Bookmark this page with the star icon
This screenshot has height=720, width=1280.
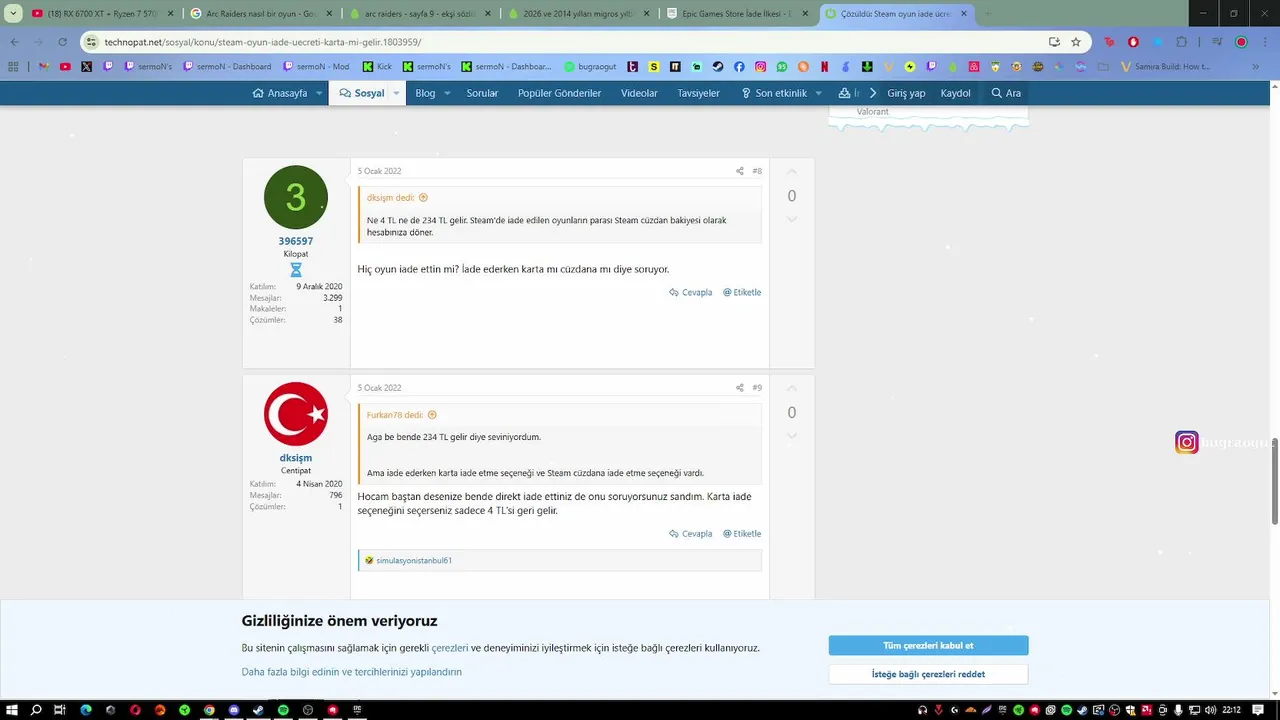click(x=1076, y=42)
